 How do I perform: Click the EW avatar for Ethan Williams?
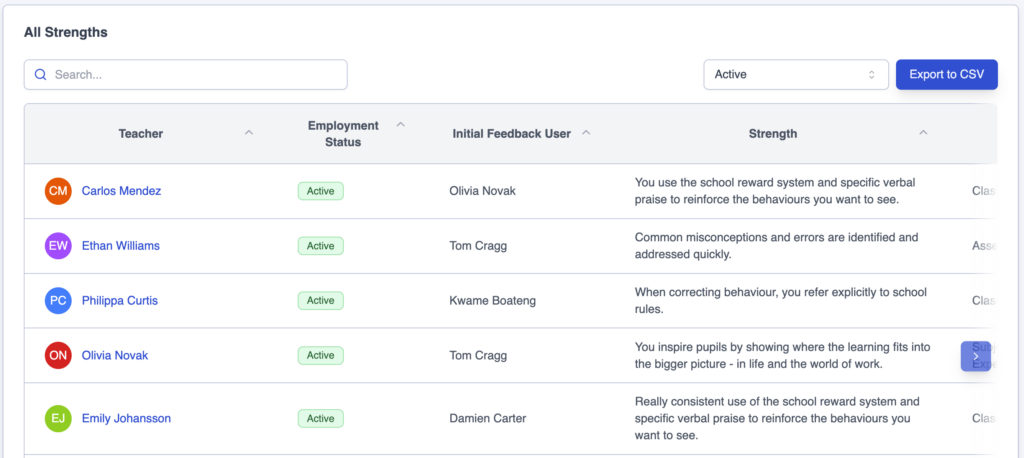click(x=59, y=246)
